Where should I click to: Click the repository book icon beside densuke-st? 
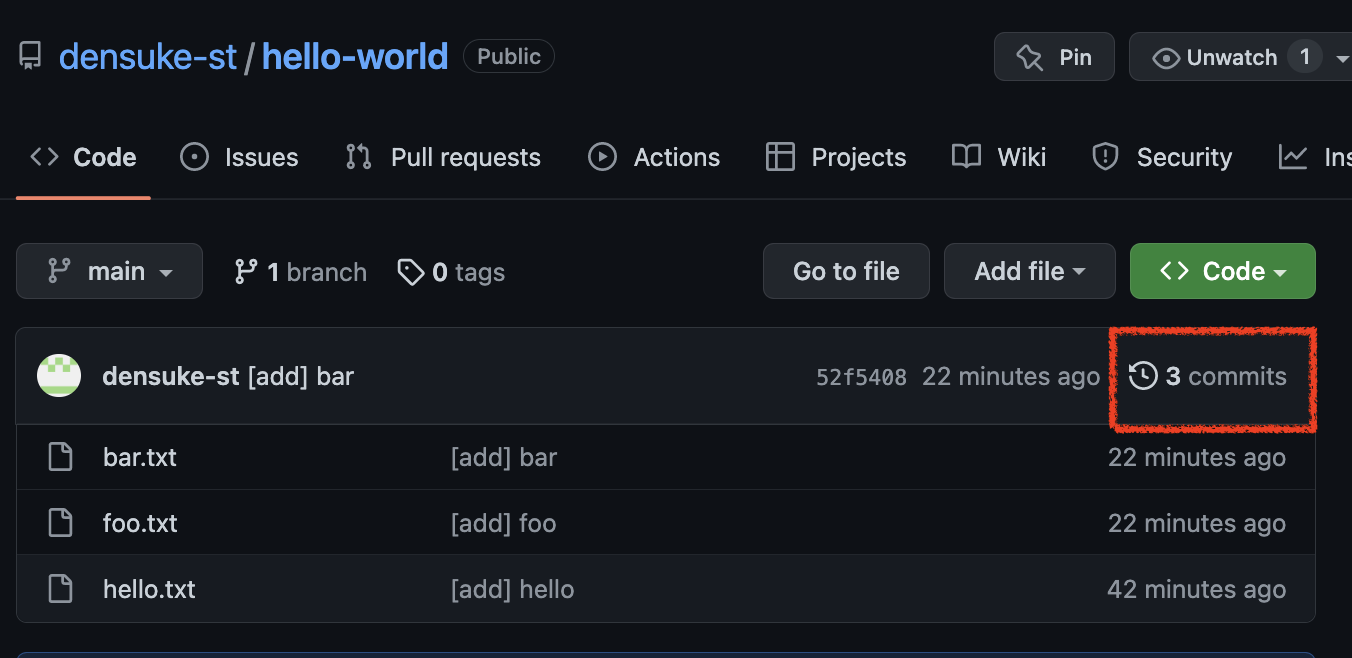(x=31, y=57)
